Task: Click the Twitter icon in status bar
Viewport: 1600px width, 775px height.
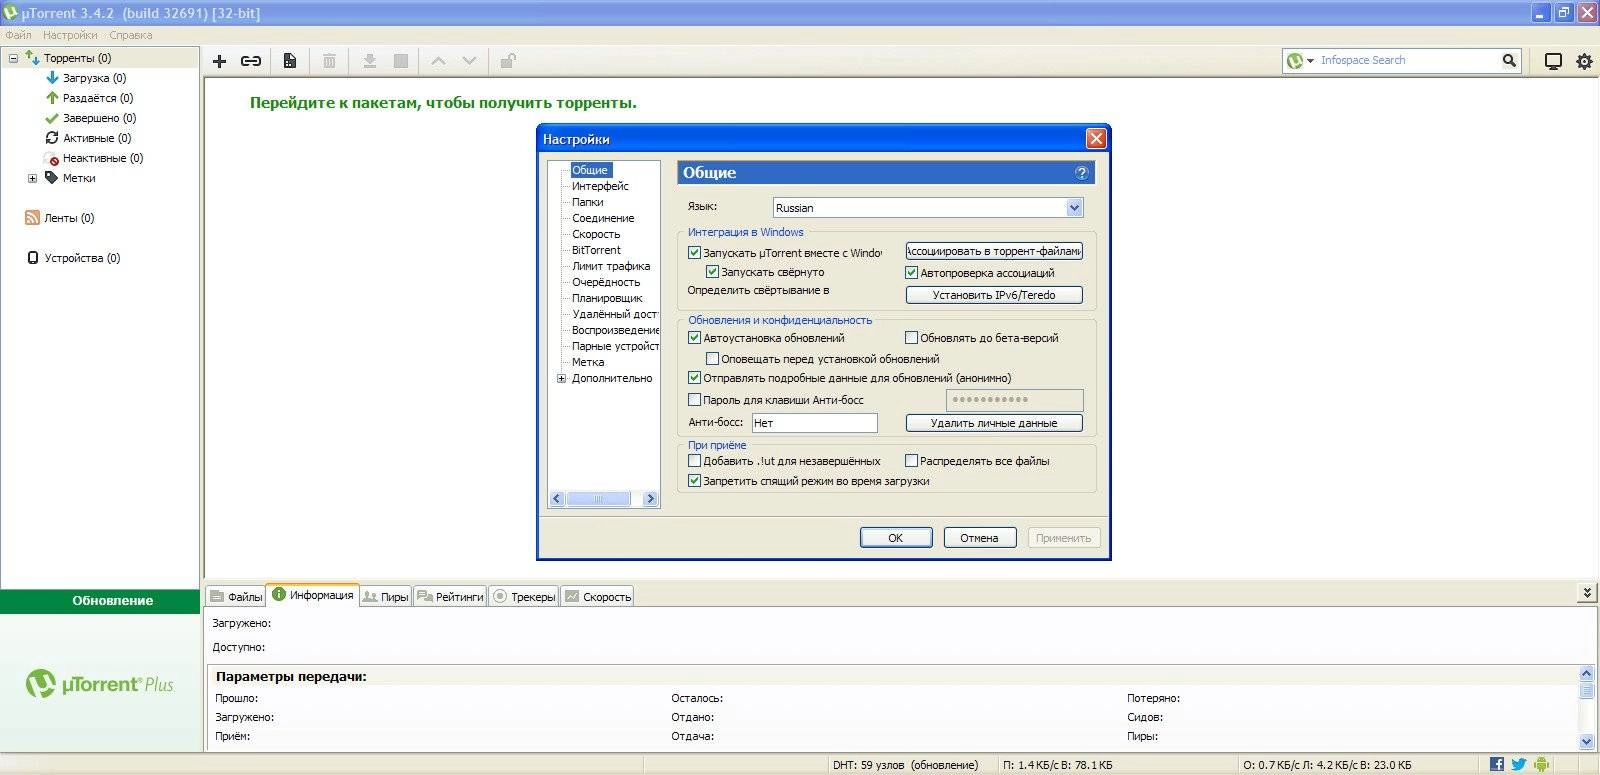Action: [1518, 764]
